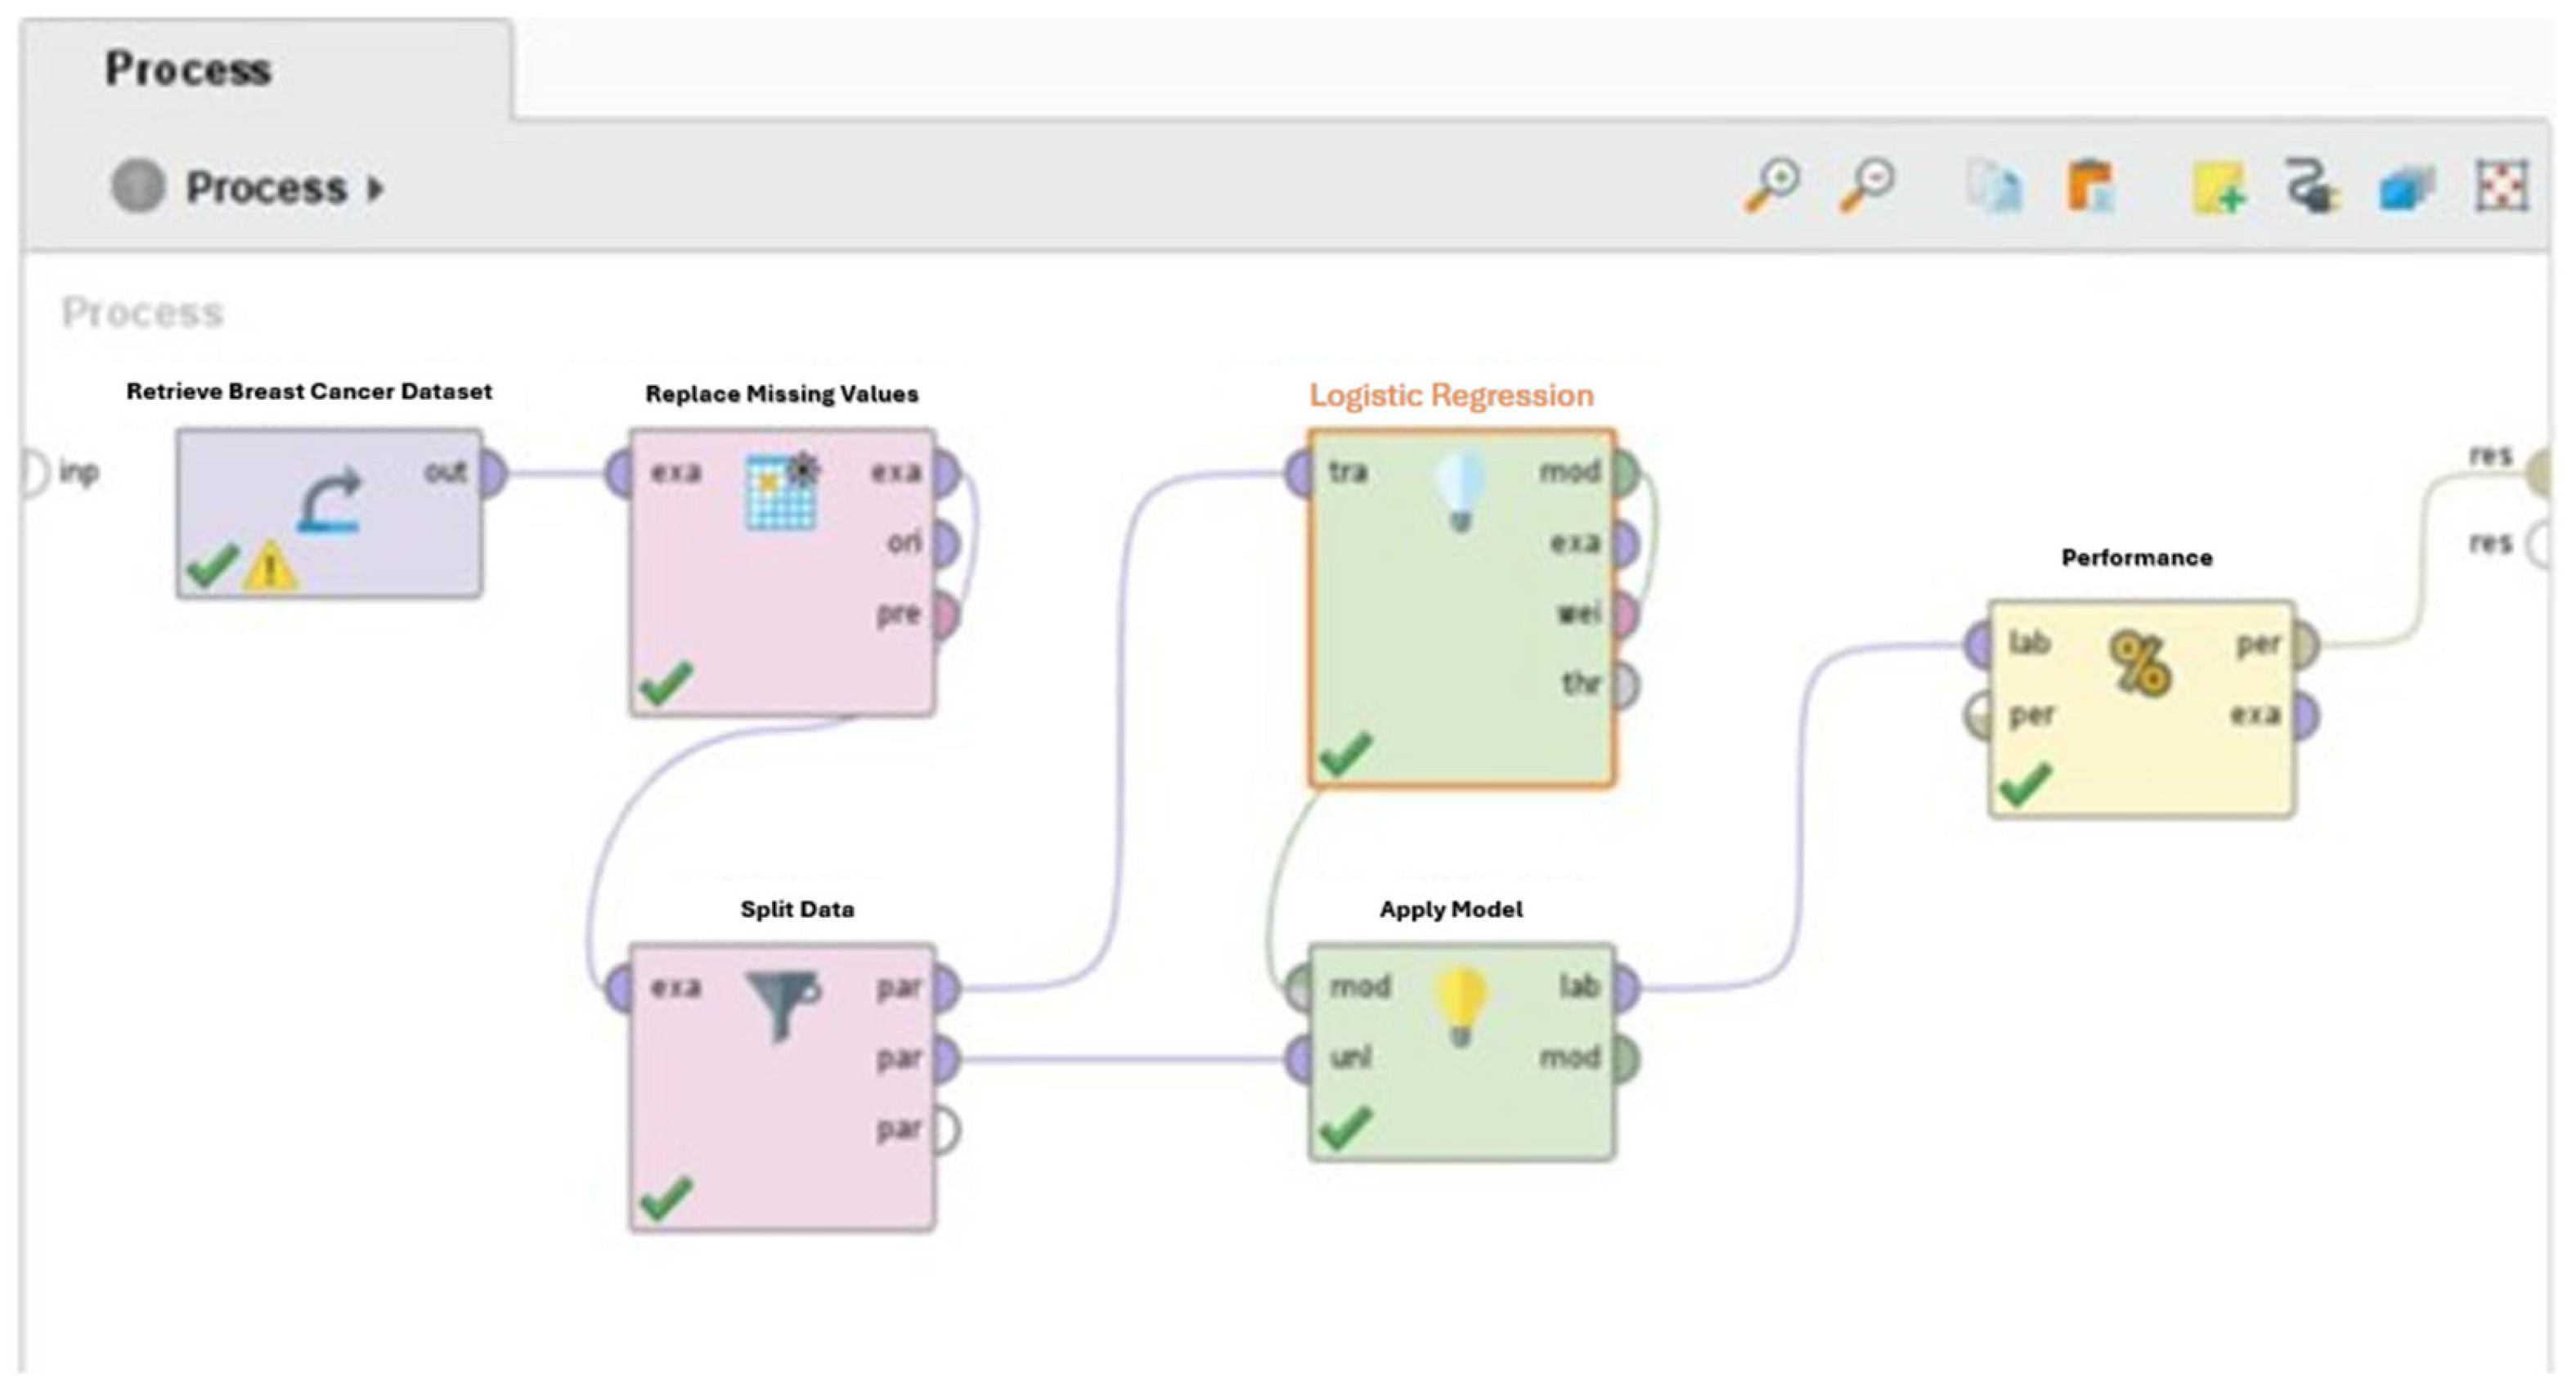
Task: Click the zoom out magnifier icon
Action: coord(1866,185)
